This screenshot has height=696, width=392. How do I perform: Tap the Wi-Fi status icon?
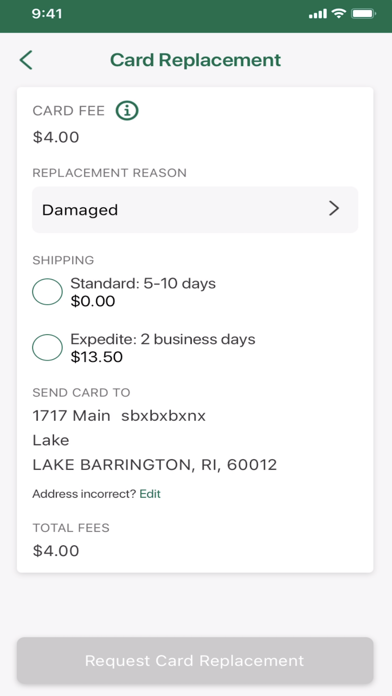339,14
